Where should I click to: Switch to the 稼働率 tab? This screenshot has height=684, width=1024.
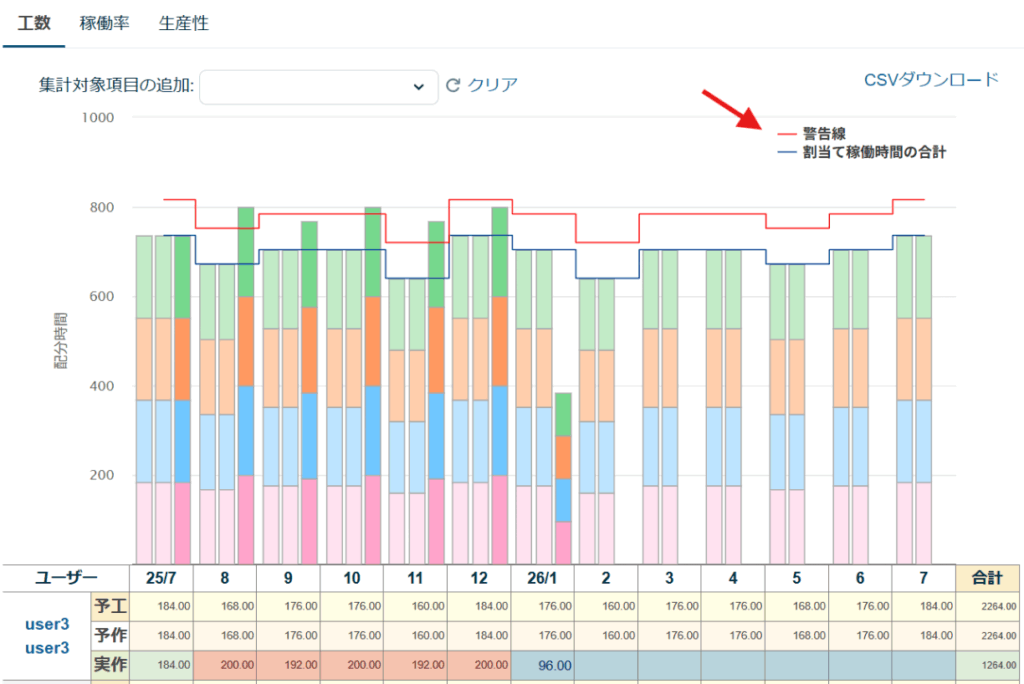pos(104,23)
